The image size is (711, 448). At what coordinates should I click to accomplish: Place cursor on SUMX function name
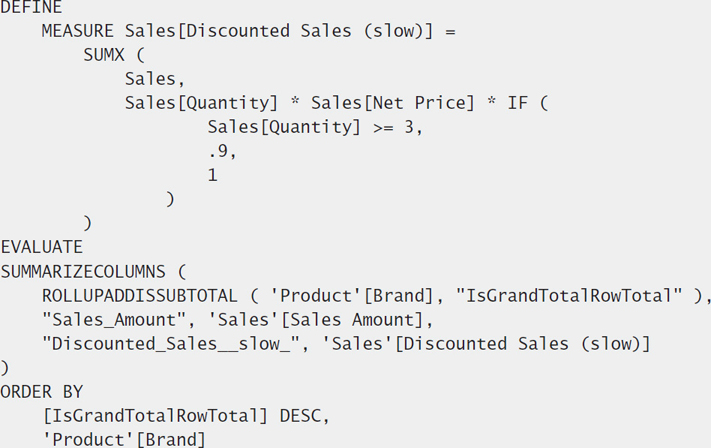coord(104,55)
